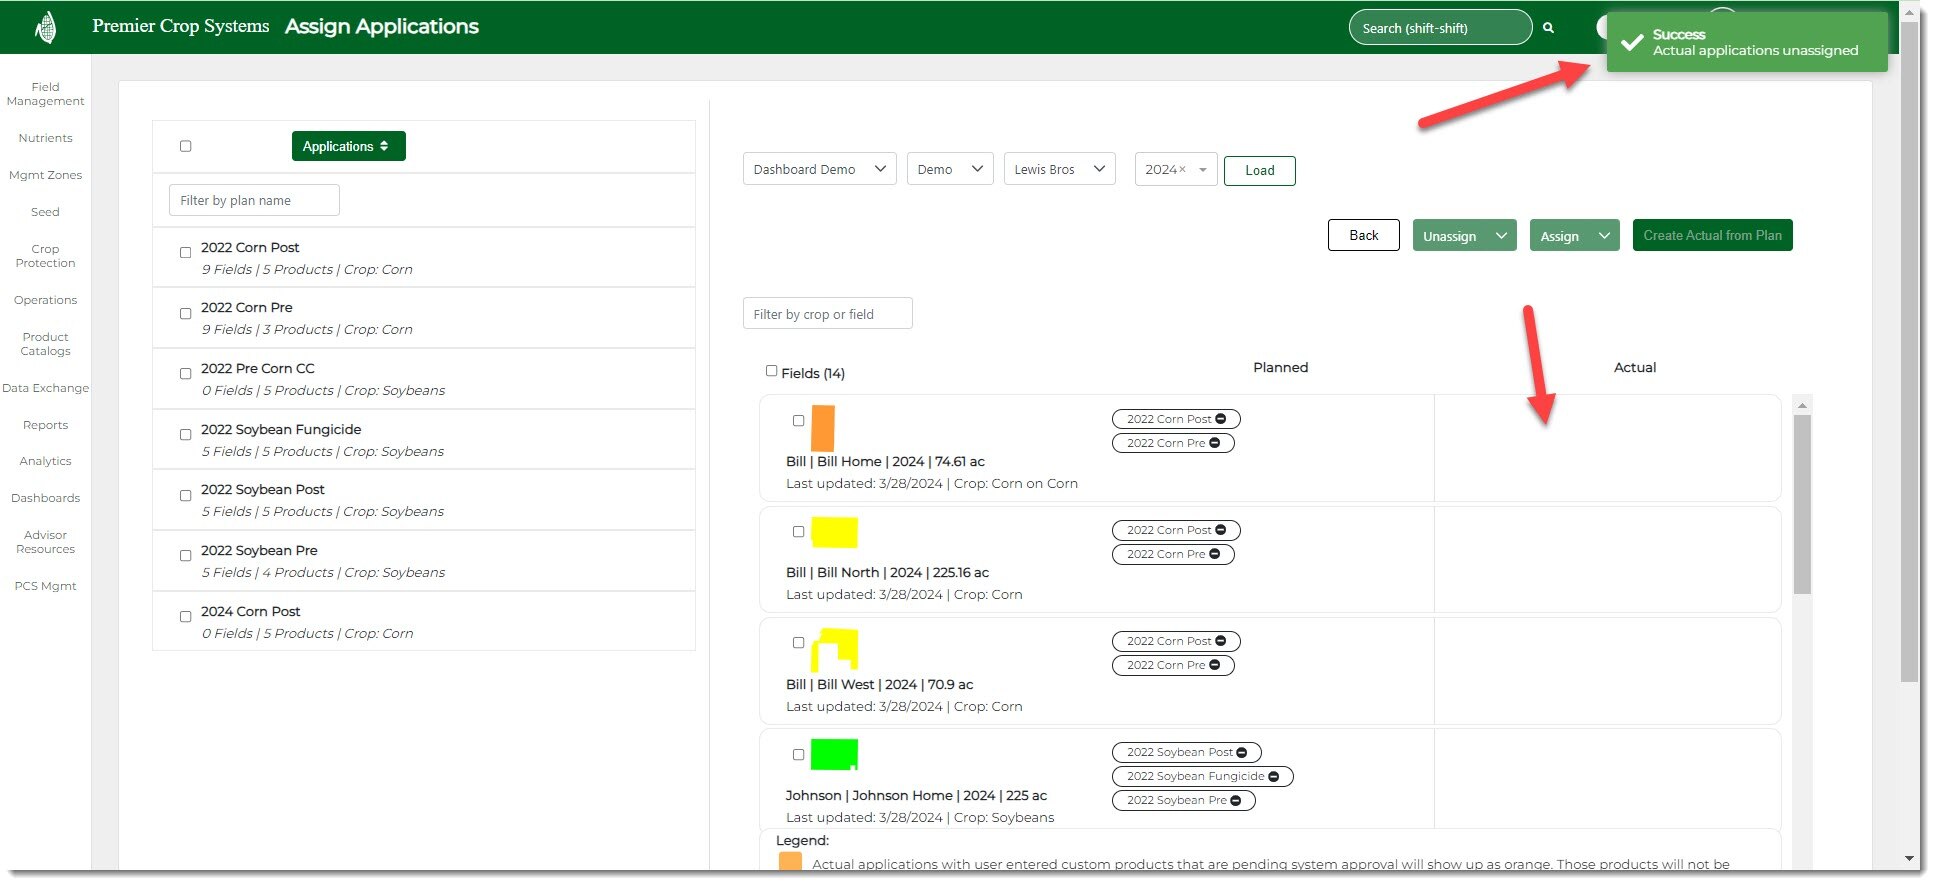Expand the Unassign dropdown button
This screenshot has width=1935, height=885.
point(1500,236)
